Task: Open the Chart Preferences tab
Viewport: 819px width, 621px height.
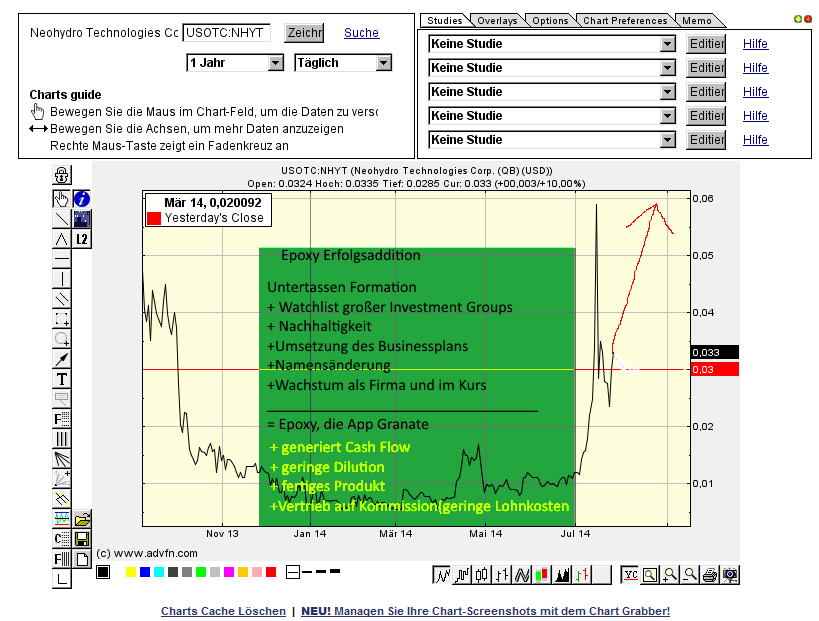Action: click(624, 20)
